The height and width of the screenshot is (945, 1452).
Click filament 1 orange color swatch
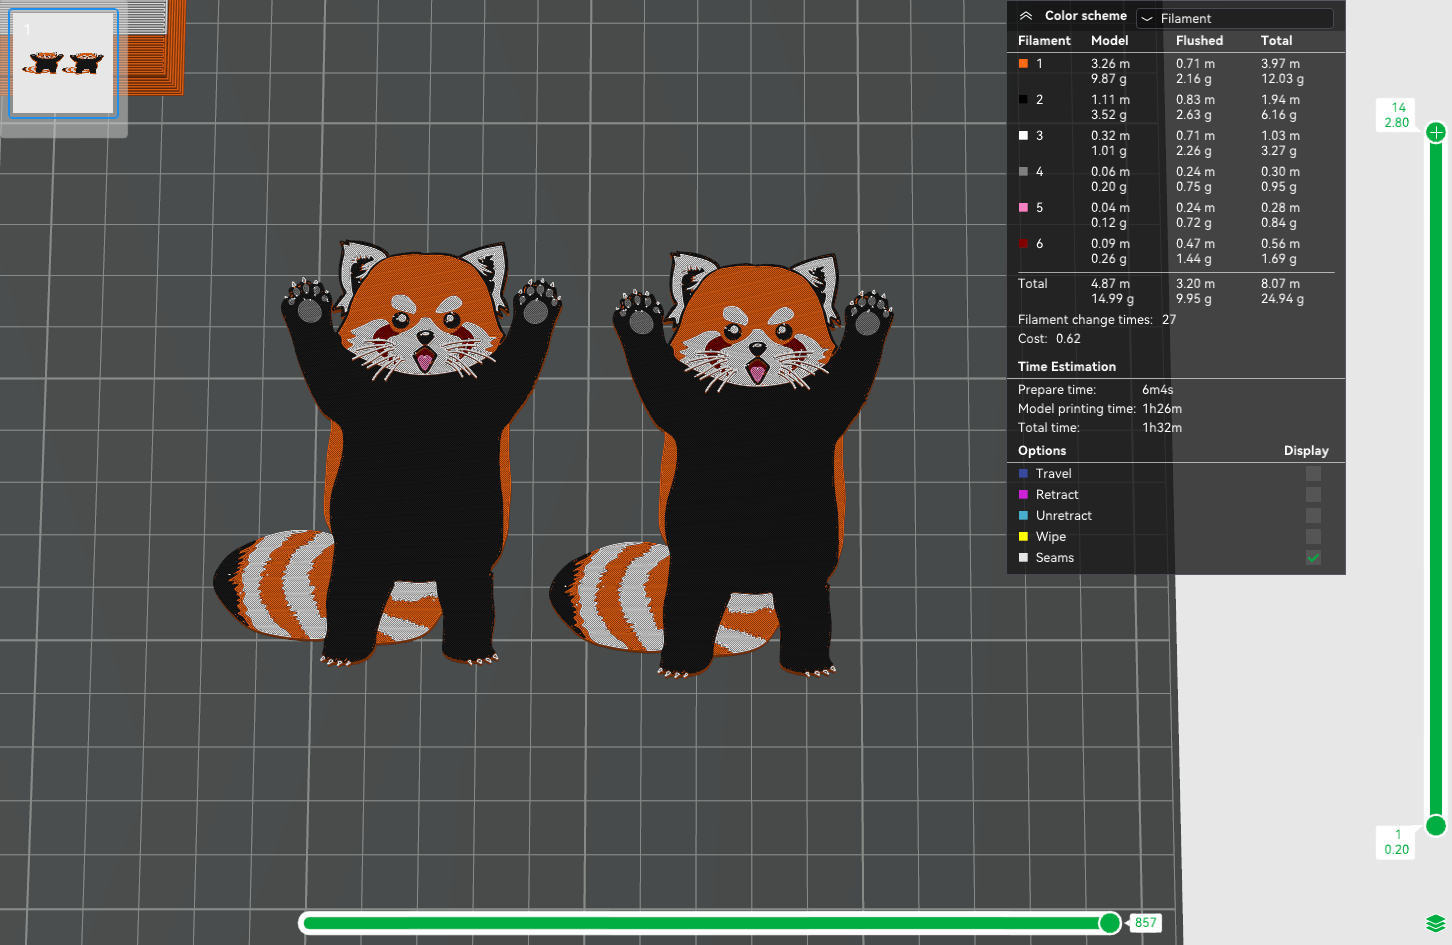click(x=1022, y=63)
